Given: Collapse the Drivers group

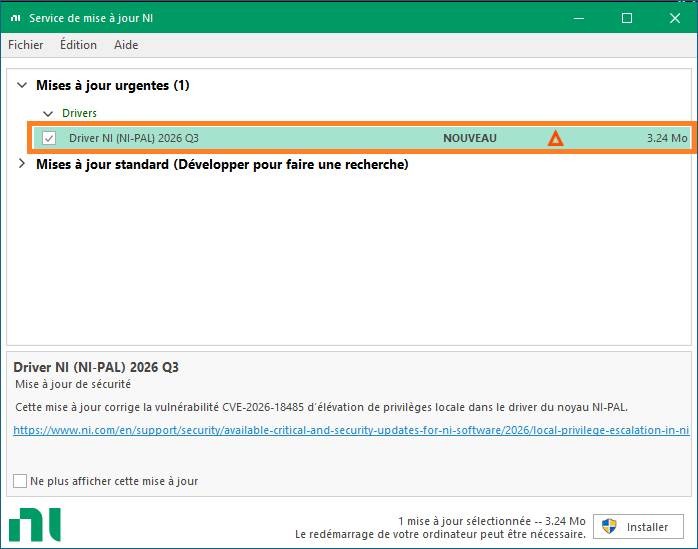Looking at the screenshot, I should [x=48, y=114].
